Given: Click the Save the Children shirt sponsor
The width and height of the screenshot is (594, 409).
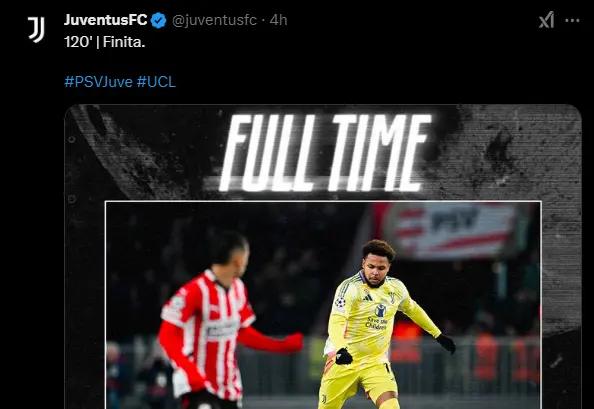Looking at the screenshot, I should (377, 318).
